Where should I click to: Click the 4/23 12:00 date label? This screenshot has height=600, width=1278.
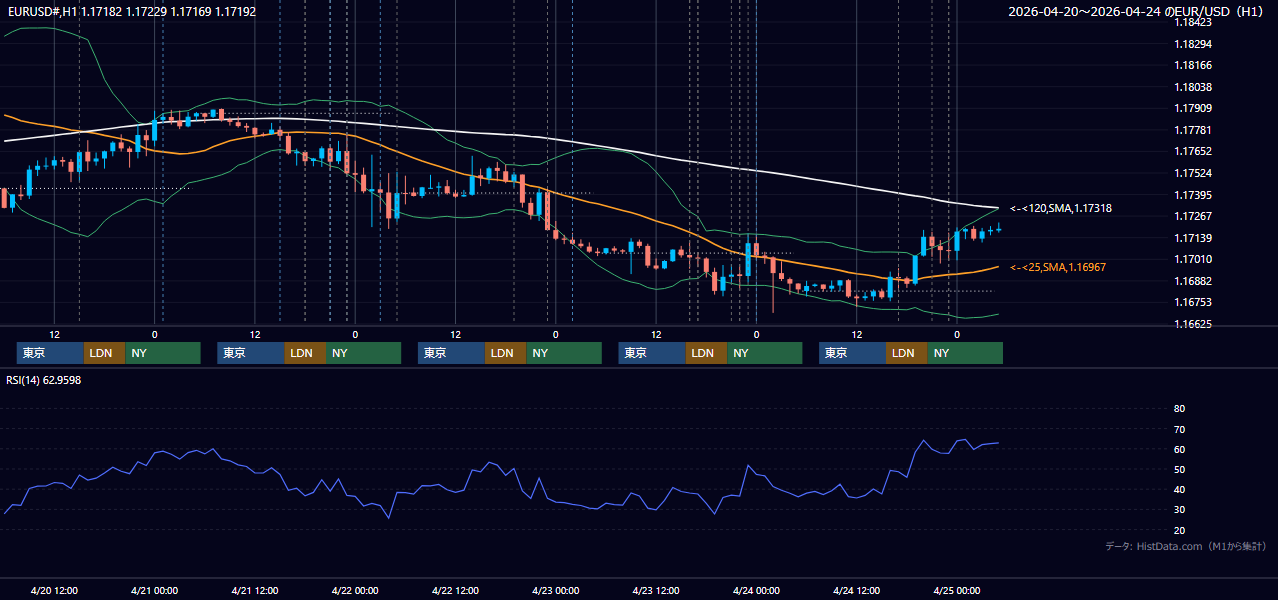pyautogui.click(x=656, y=590)
